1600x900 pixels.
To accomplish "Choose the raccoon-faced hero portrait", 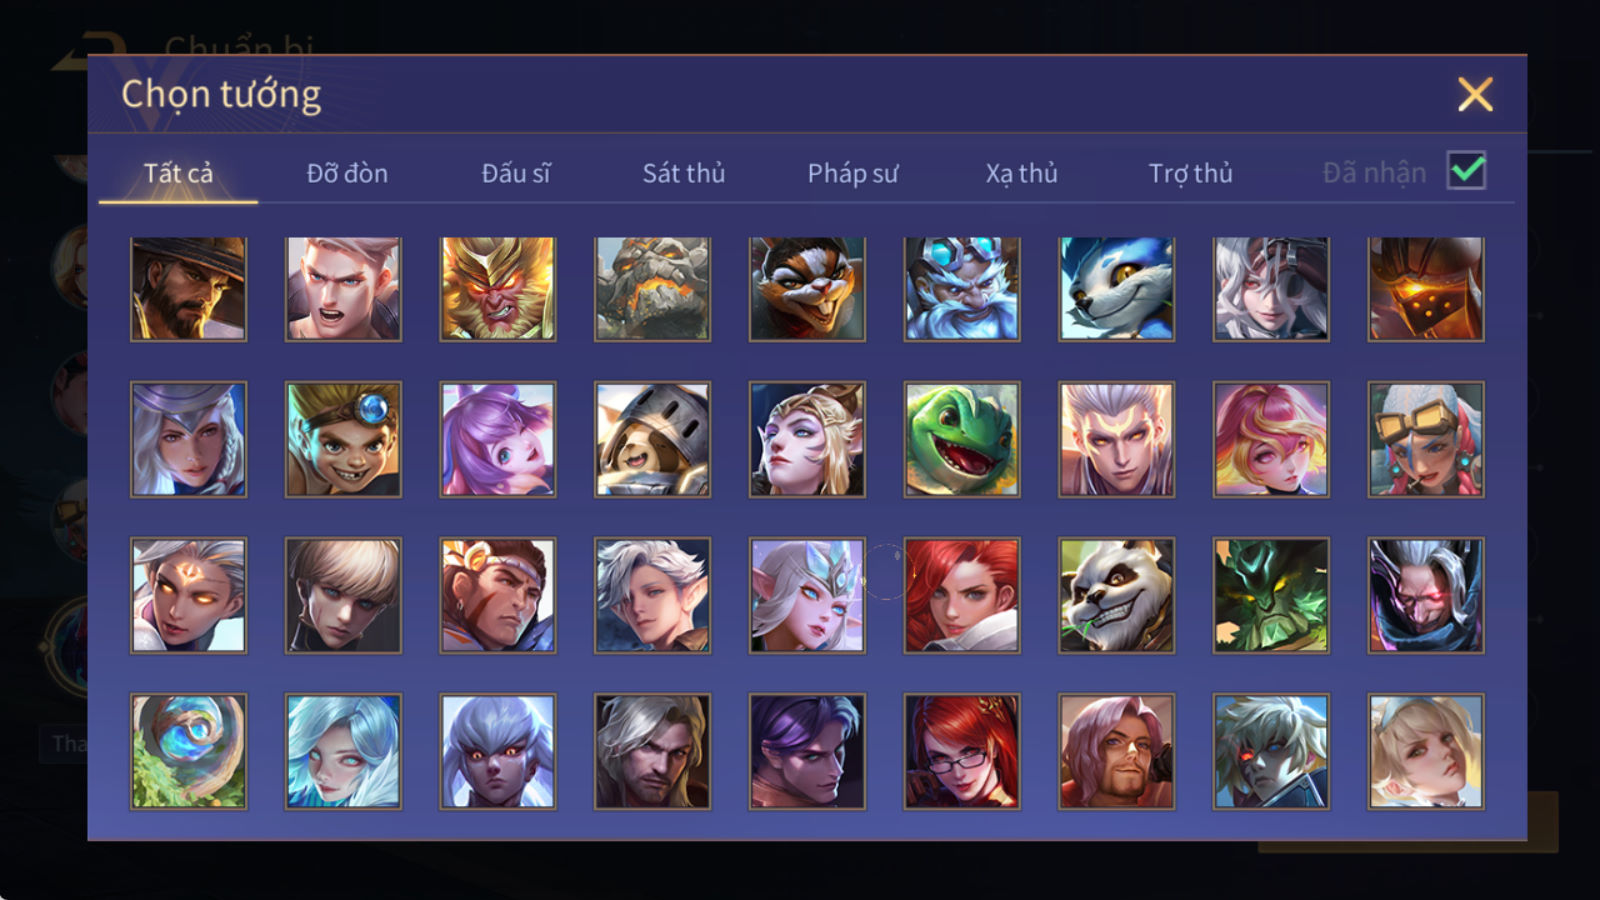I will (808, 289).
